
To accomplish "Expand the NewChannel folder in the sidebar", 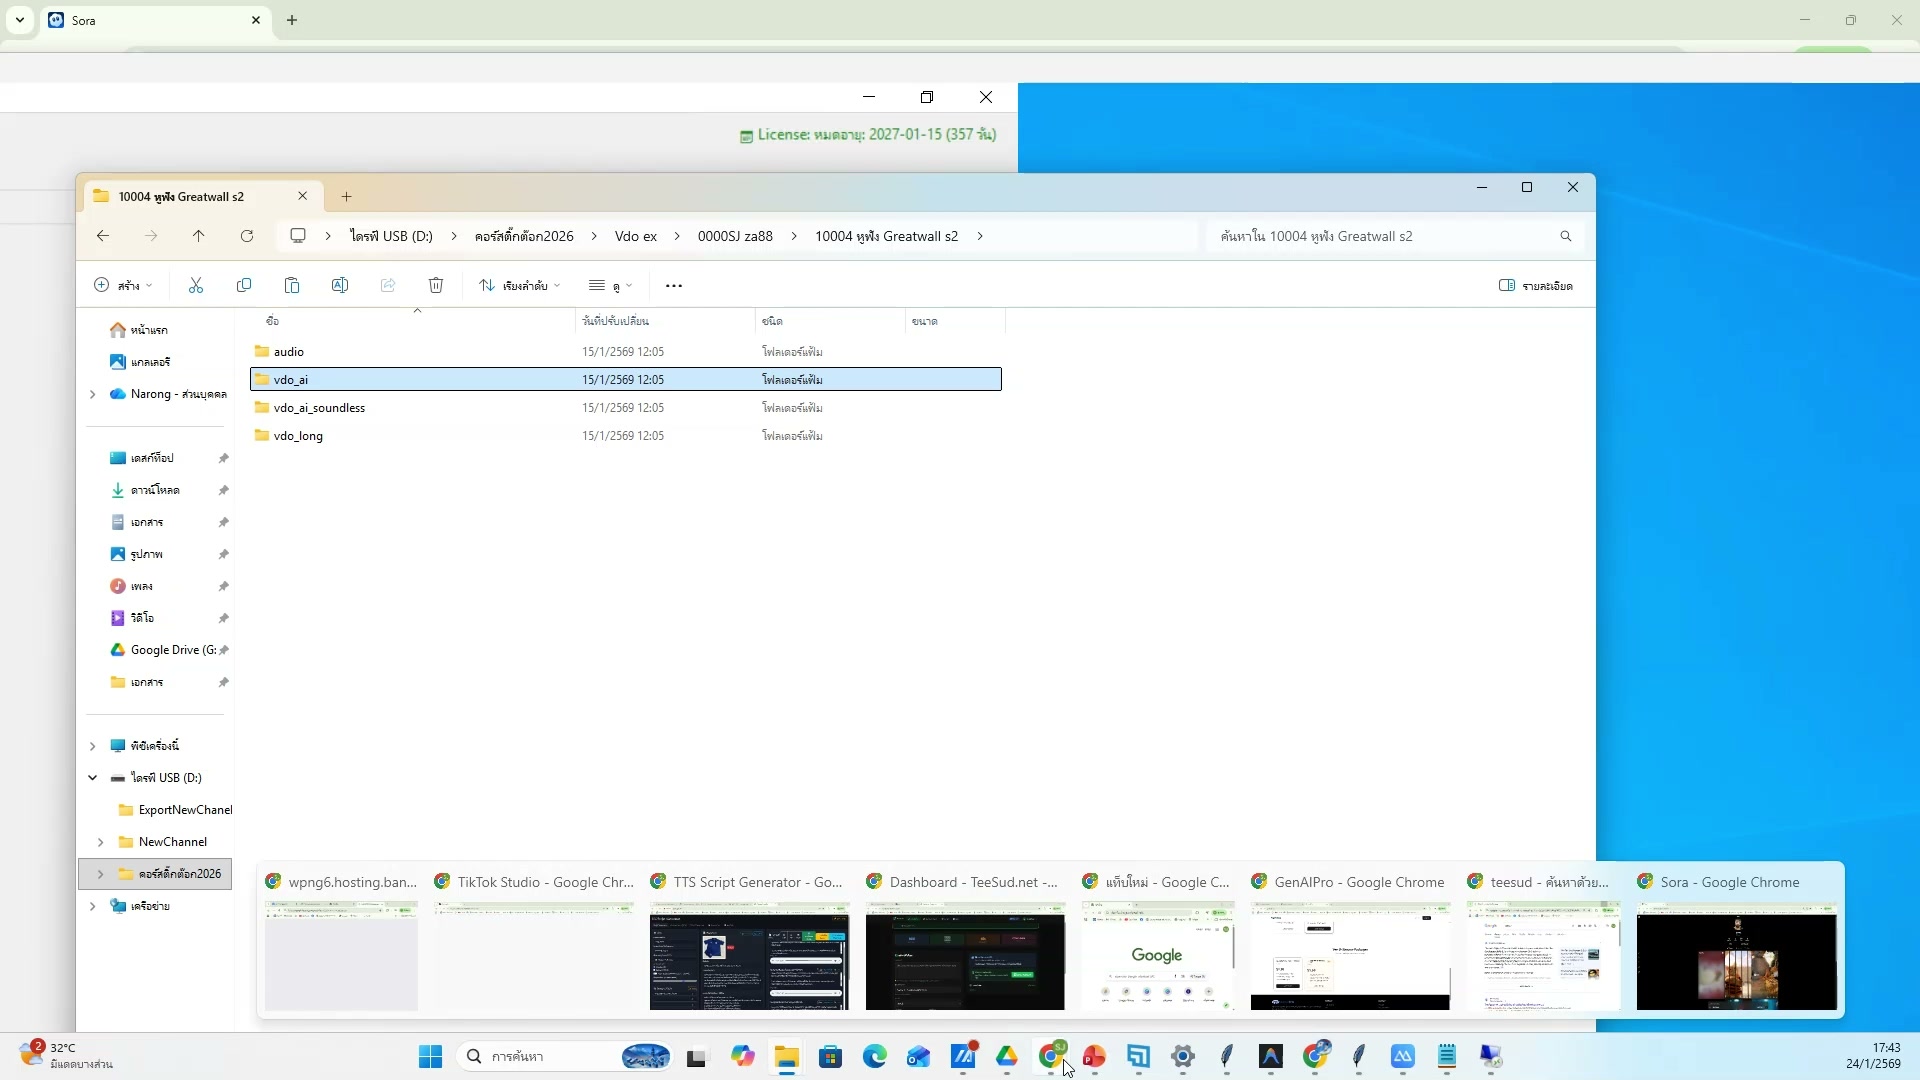I will click(101, 842).
